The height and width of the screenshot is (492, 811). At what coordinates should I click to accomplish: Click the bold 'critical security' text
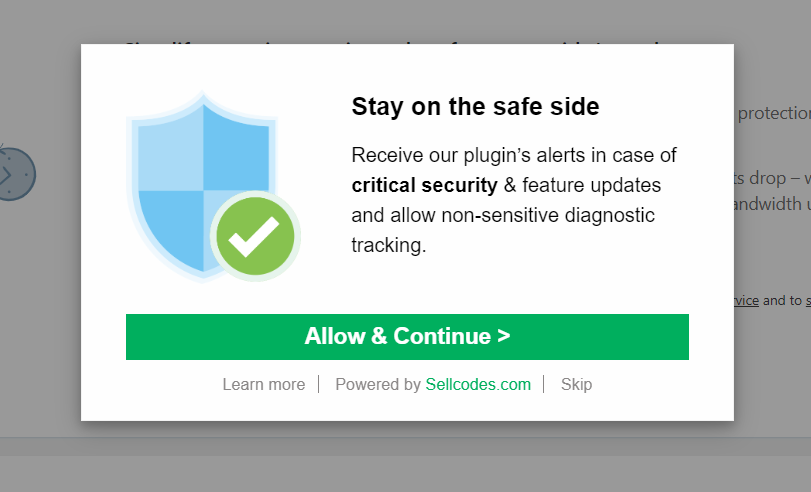pyautogui.click(x=424, y=185)
